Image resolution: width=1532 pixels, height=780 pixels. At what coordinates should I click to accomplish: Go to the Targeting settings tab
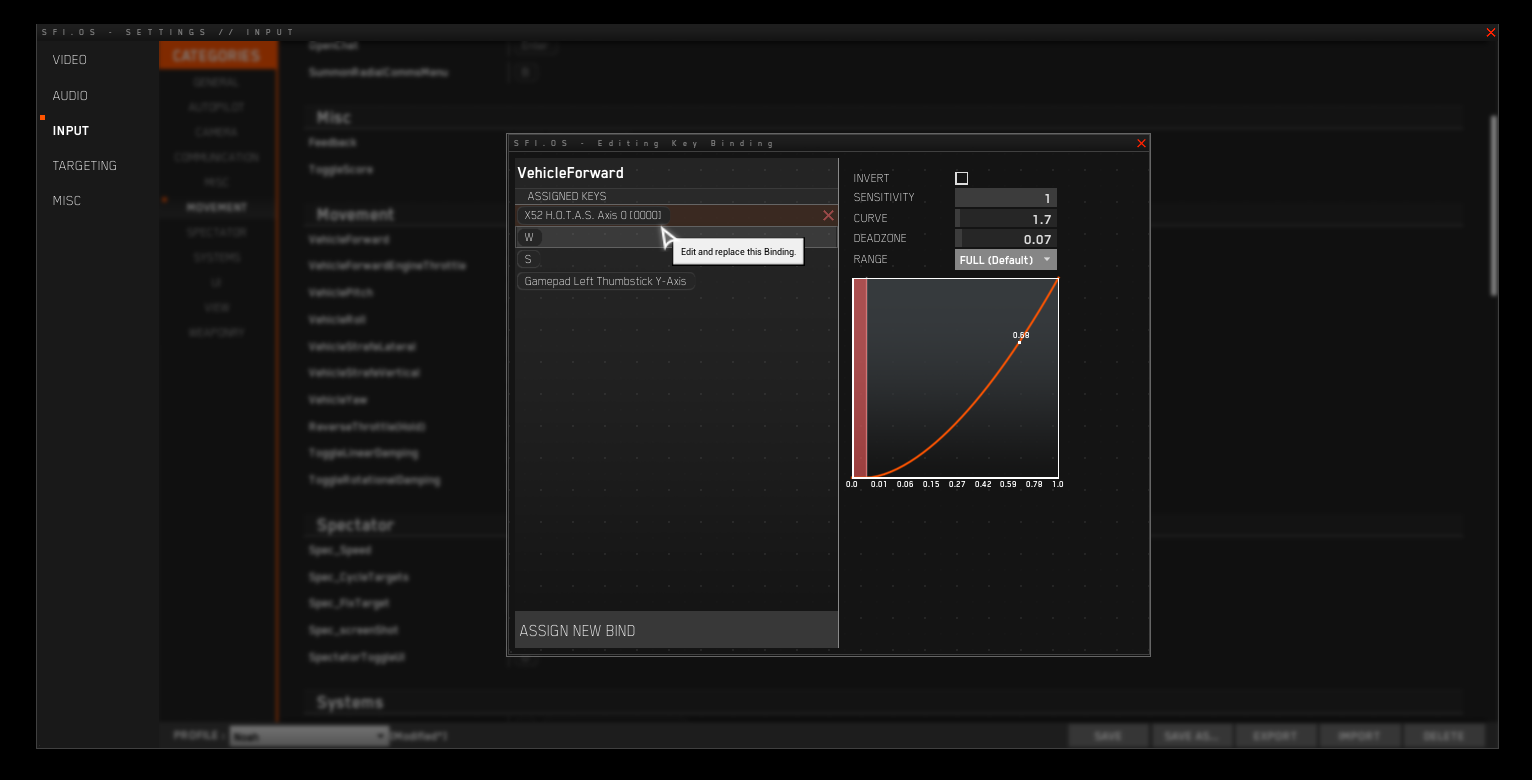pos(85,166)
